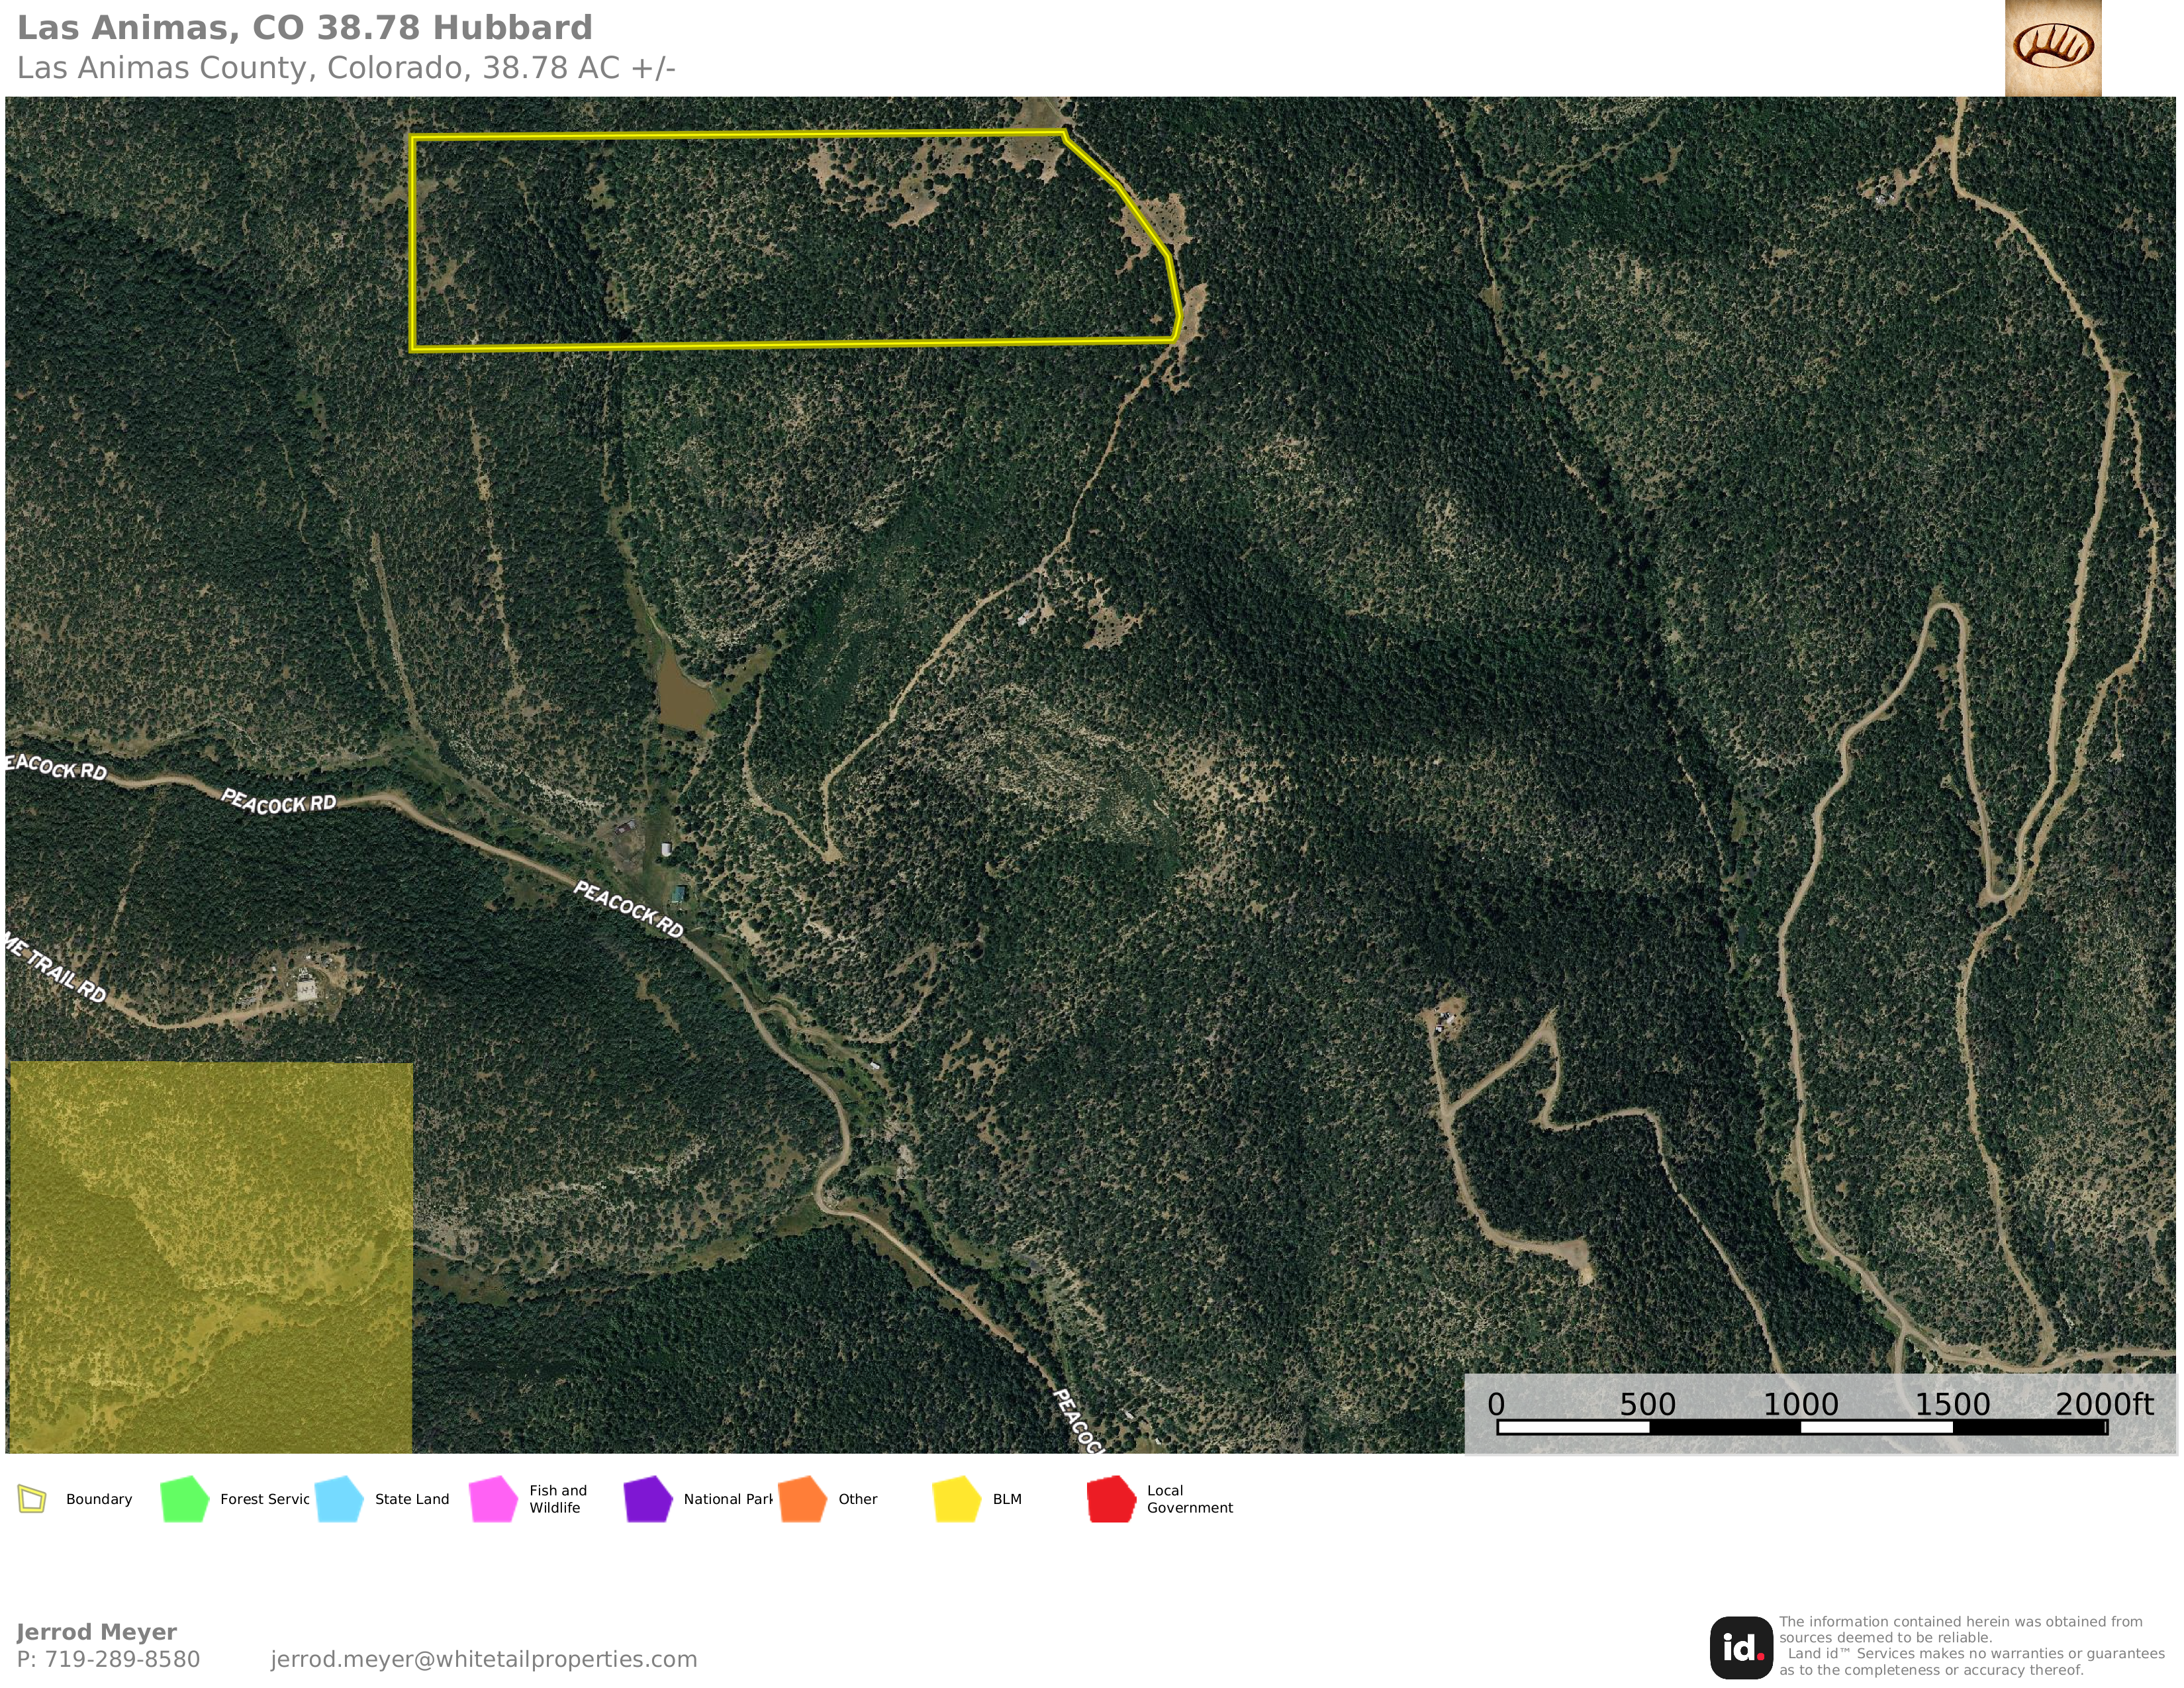
Task: Click the map scale bar
Action: (x=1801, y=1427)
